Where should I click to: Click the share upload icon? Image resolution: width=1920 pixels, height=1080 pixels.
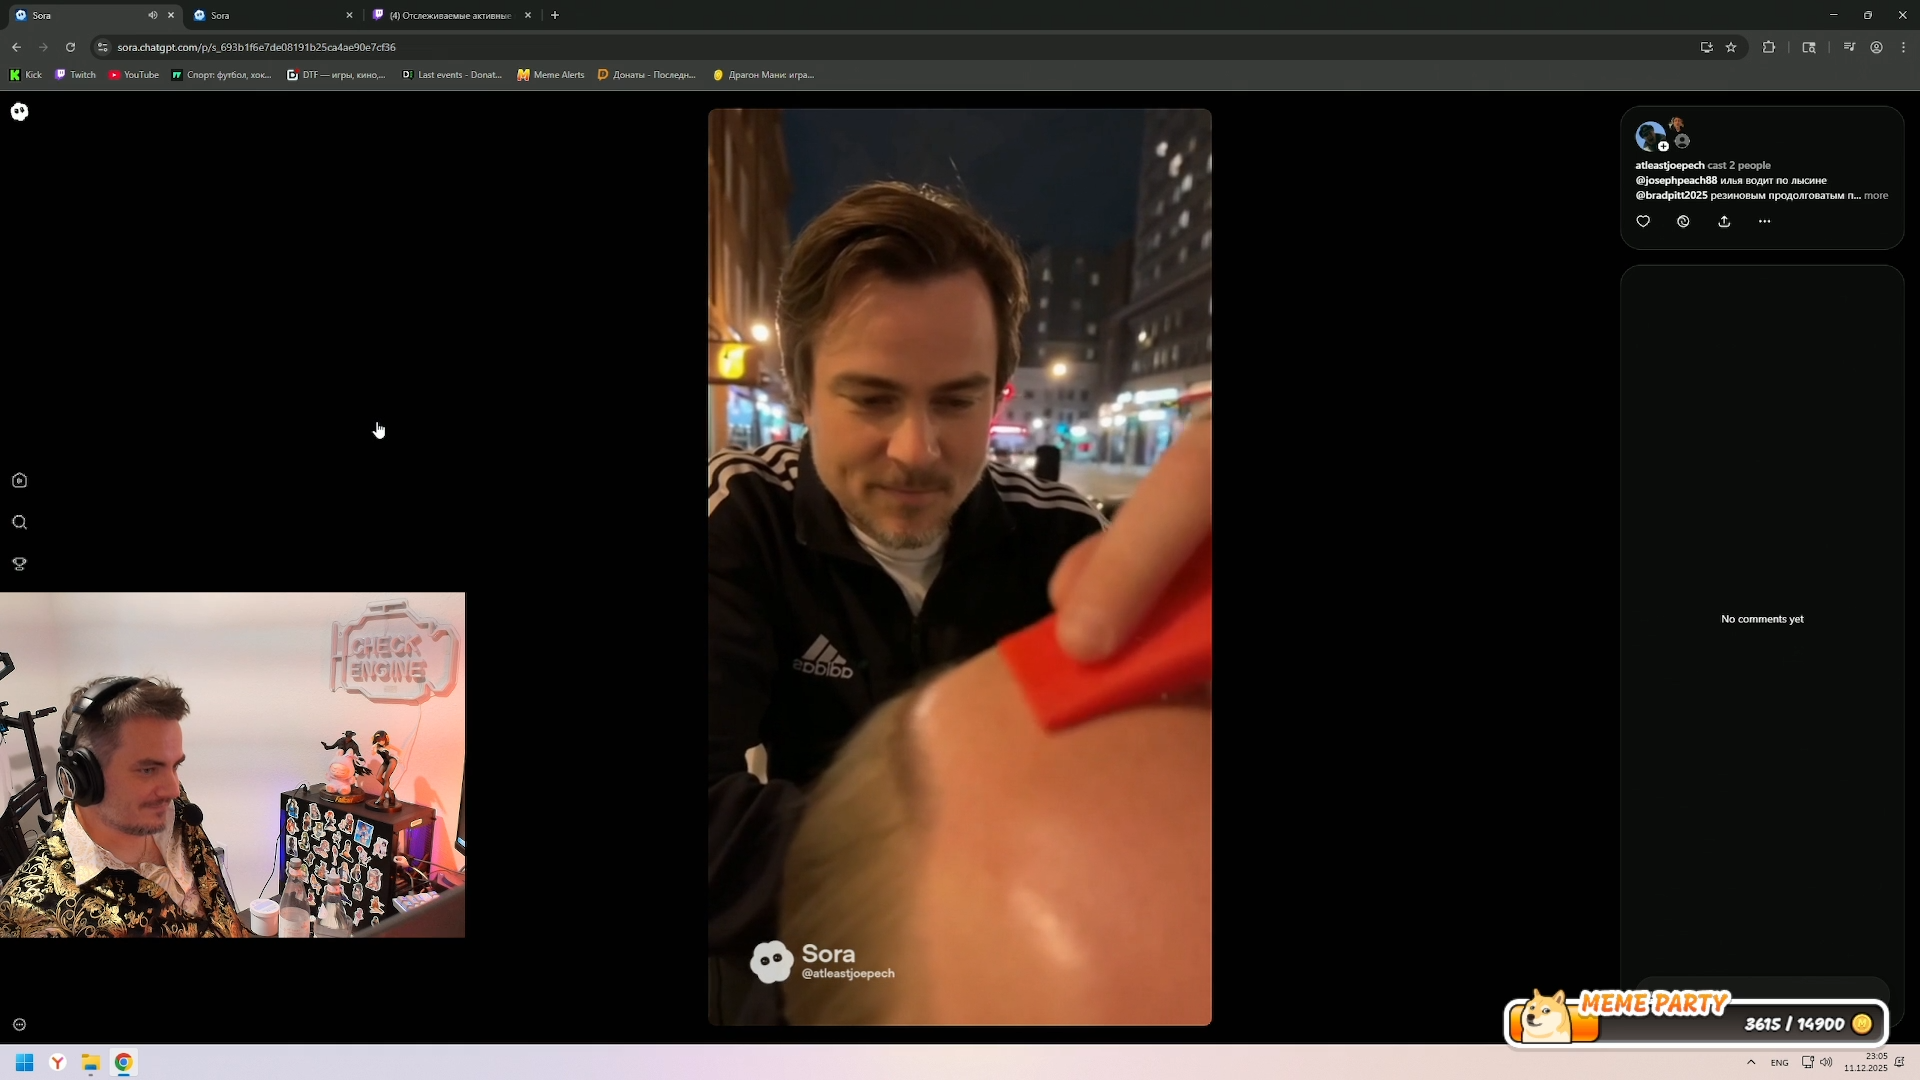1724,221
